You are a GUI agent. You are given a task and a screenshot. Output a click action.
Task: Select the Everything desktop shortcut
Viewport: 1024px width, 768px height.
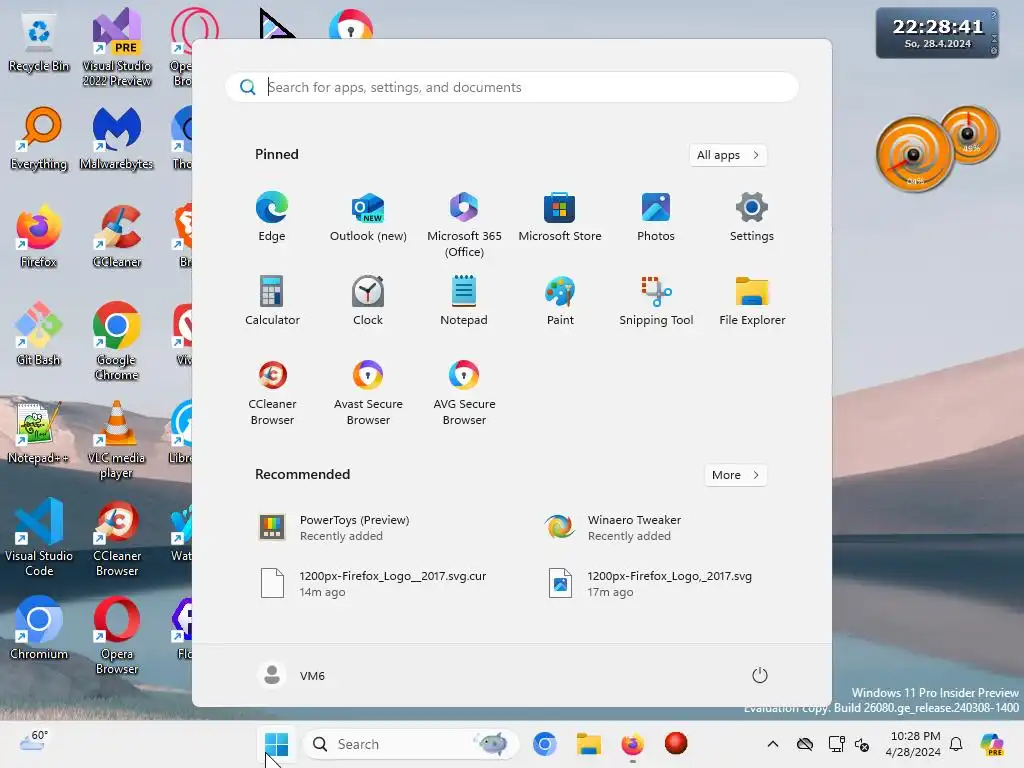(39, 139)
